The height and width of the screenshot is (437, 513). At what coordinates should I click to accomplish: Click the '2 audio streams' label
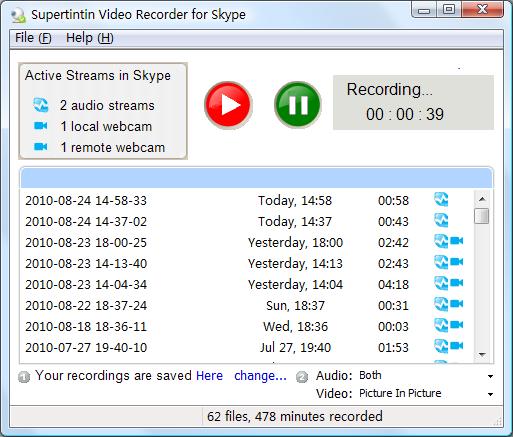(x=107, y=105)
